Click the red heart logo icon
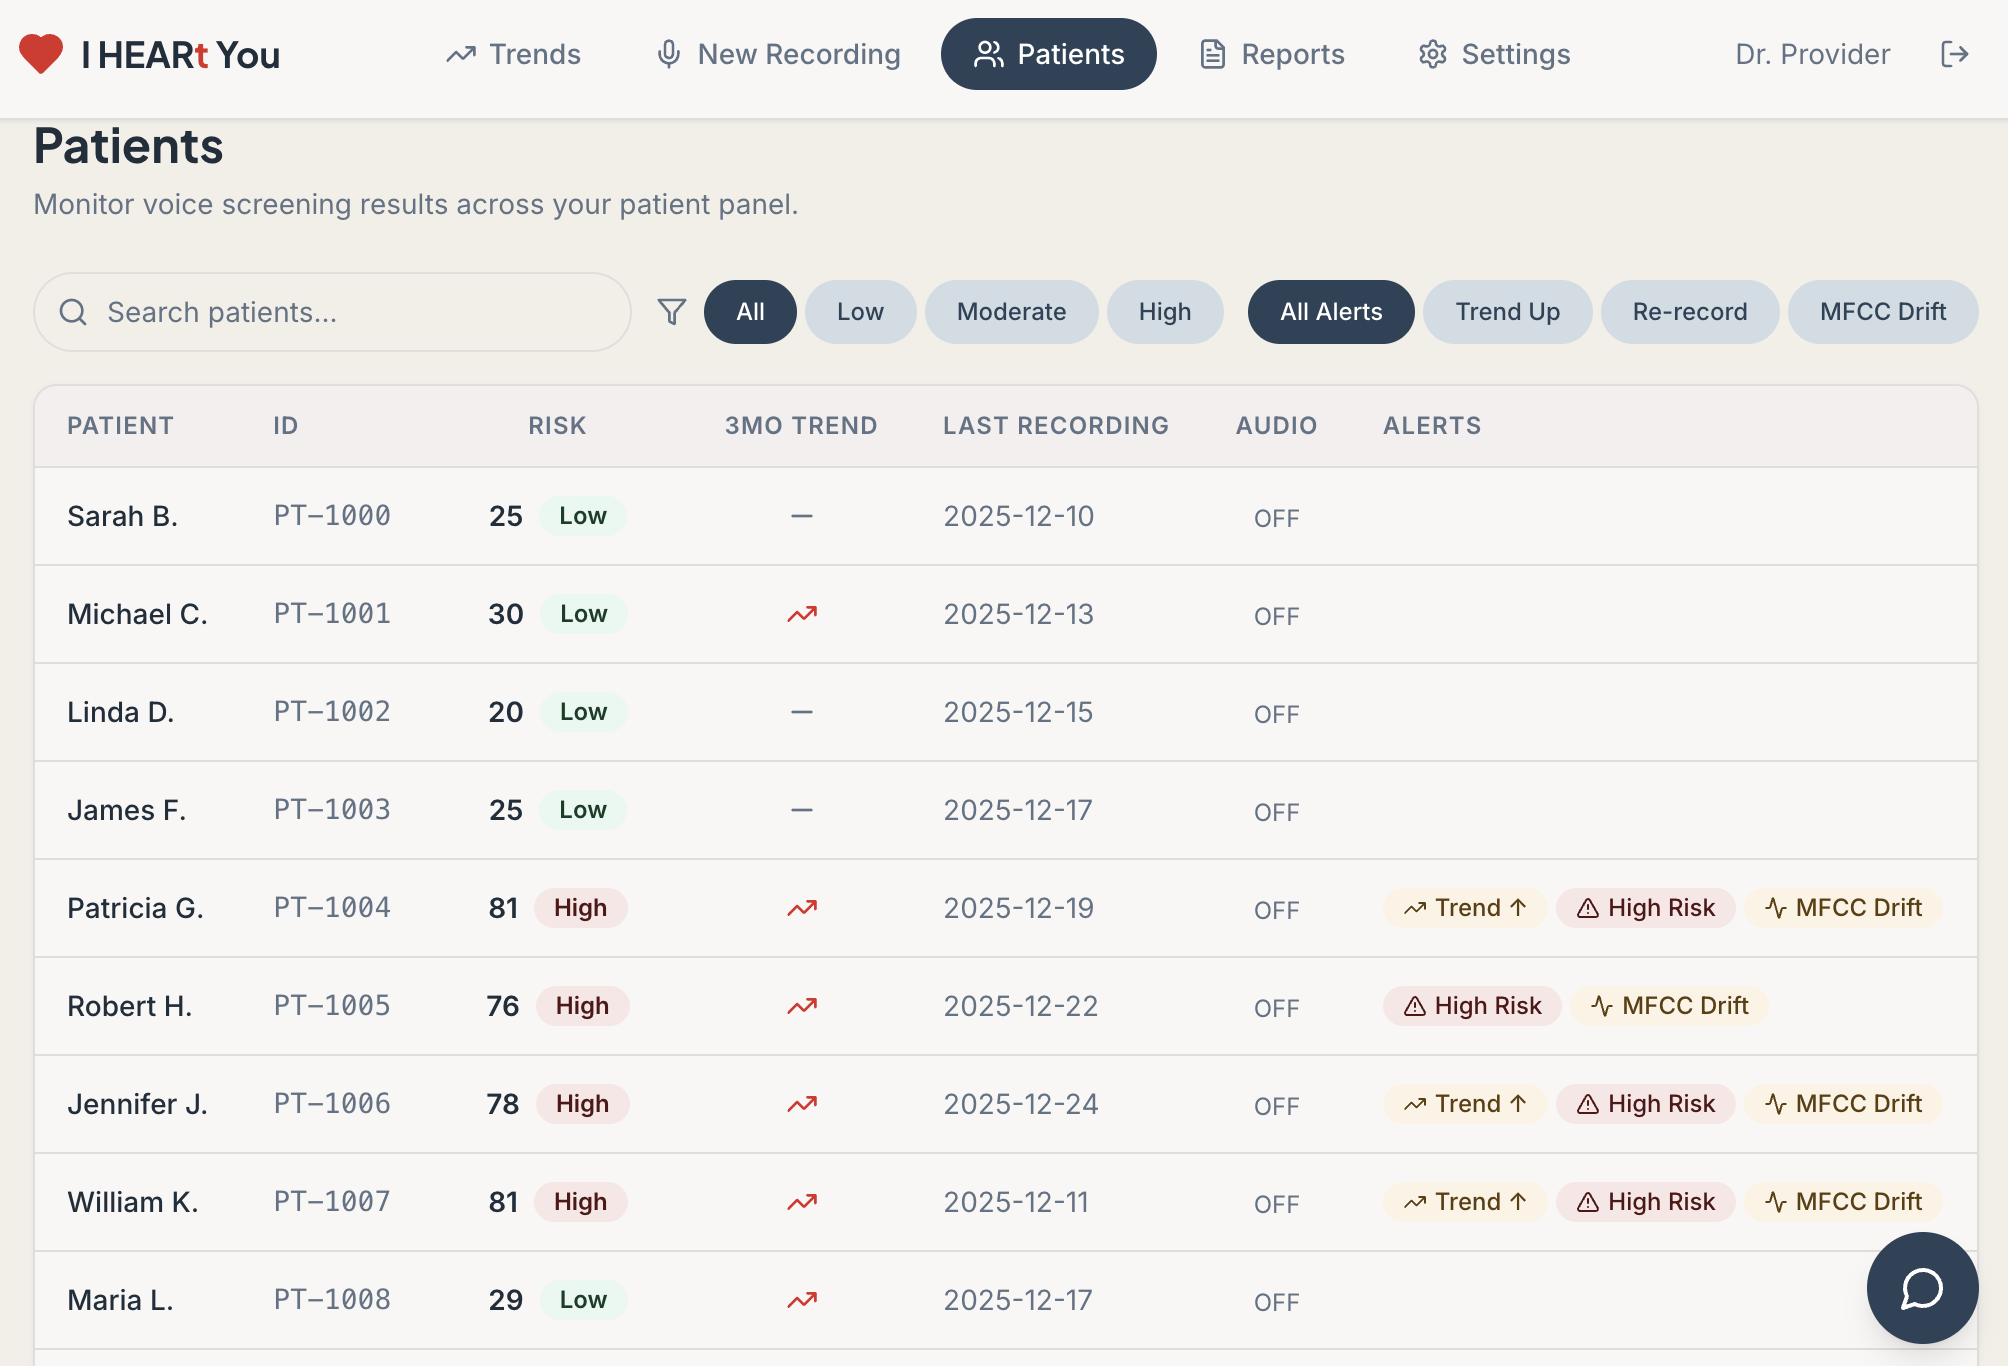The height and width of the screenshot is (1366, 2008). (x=41, y=54)
